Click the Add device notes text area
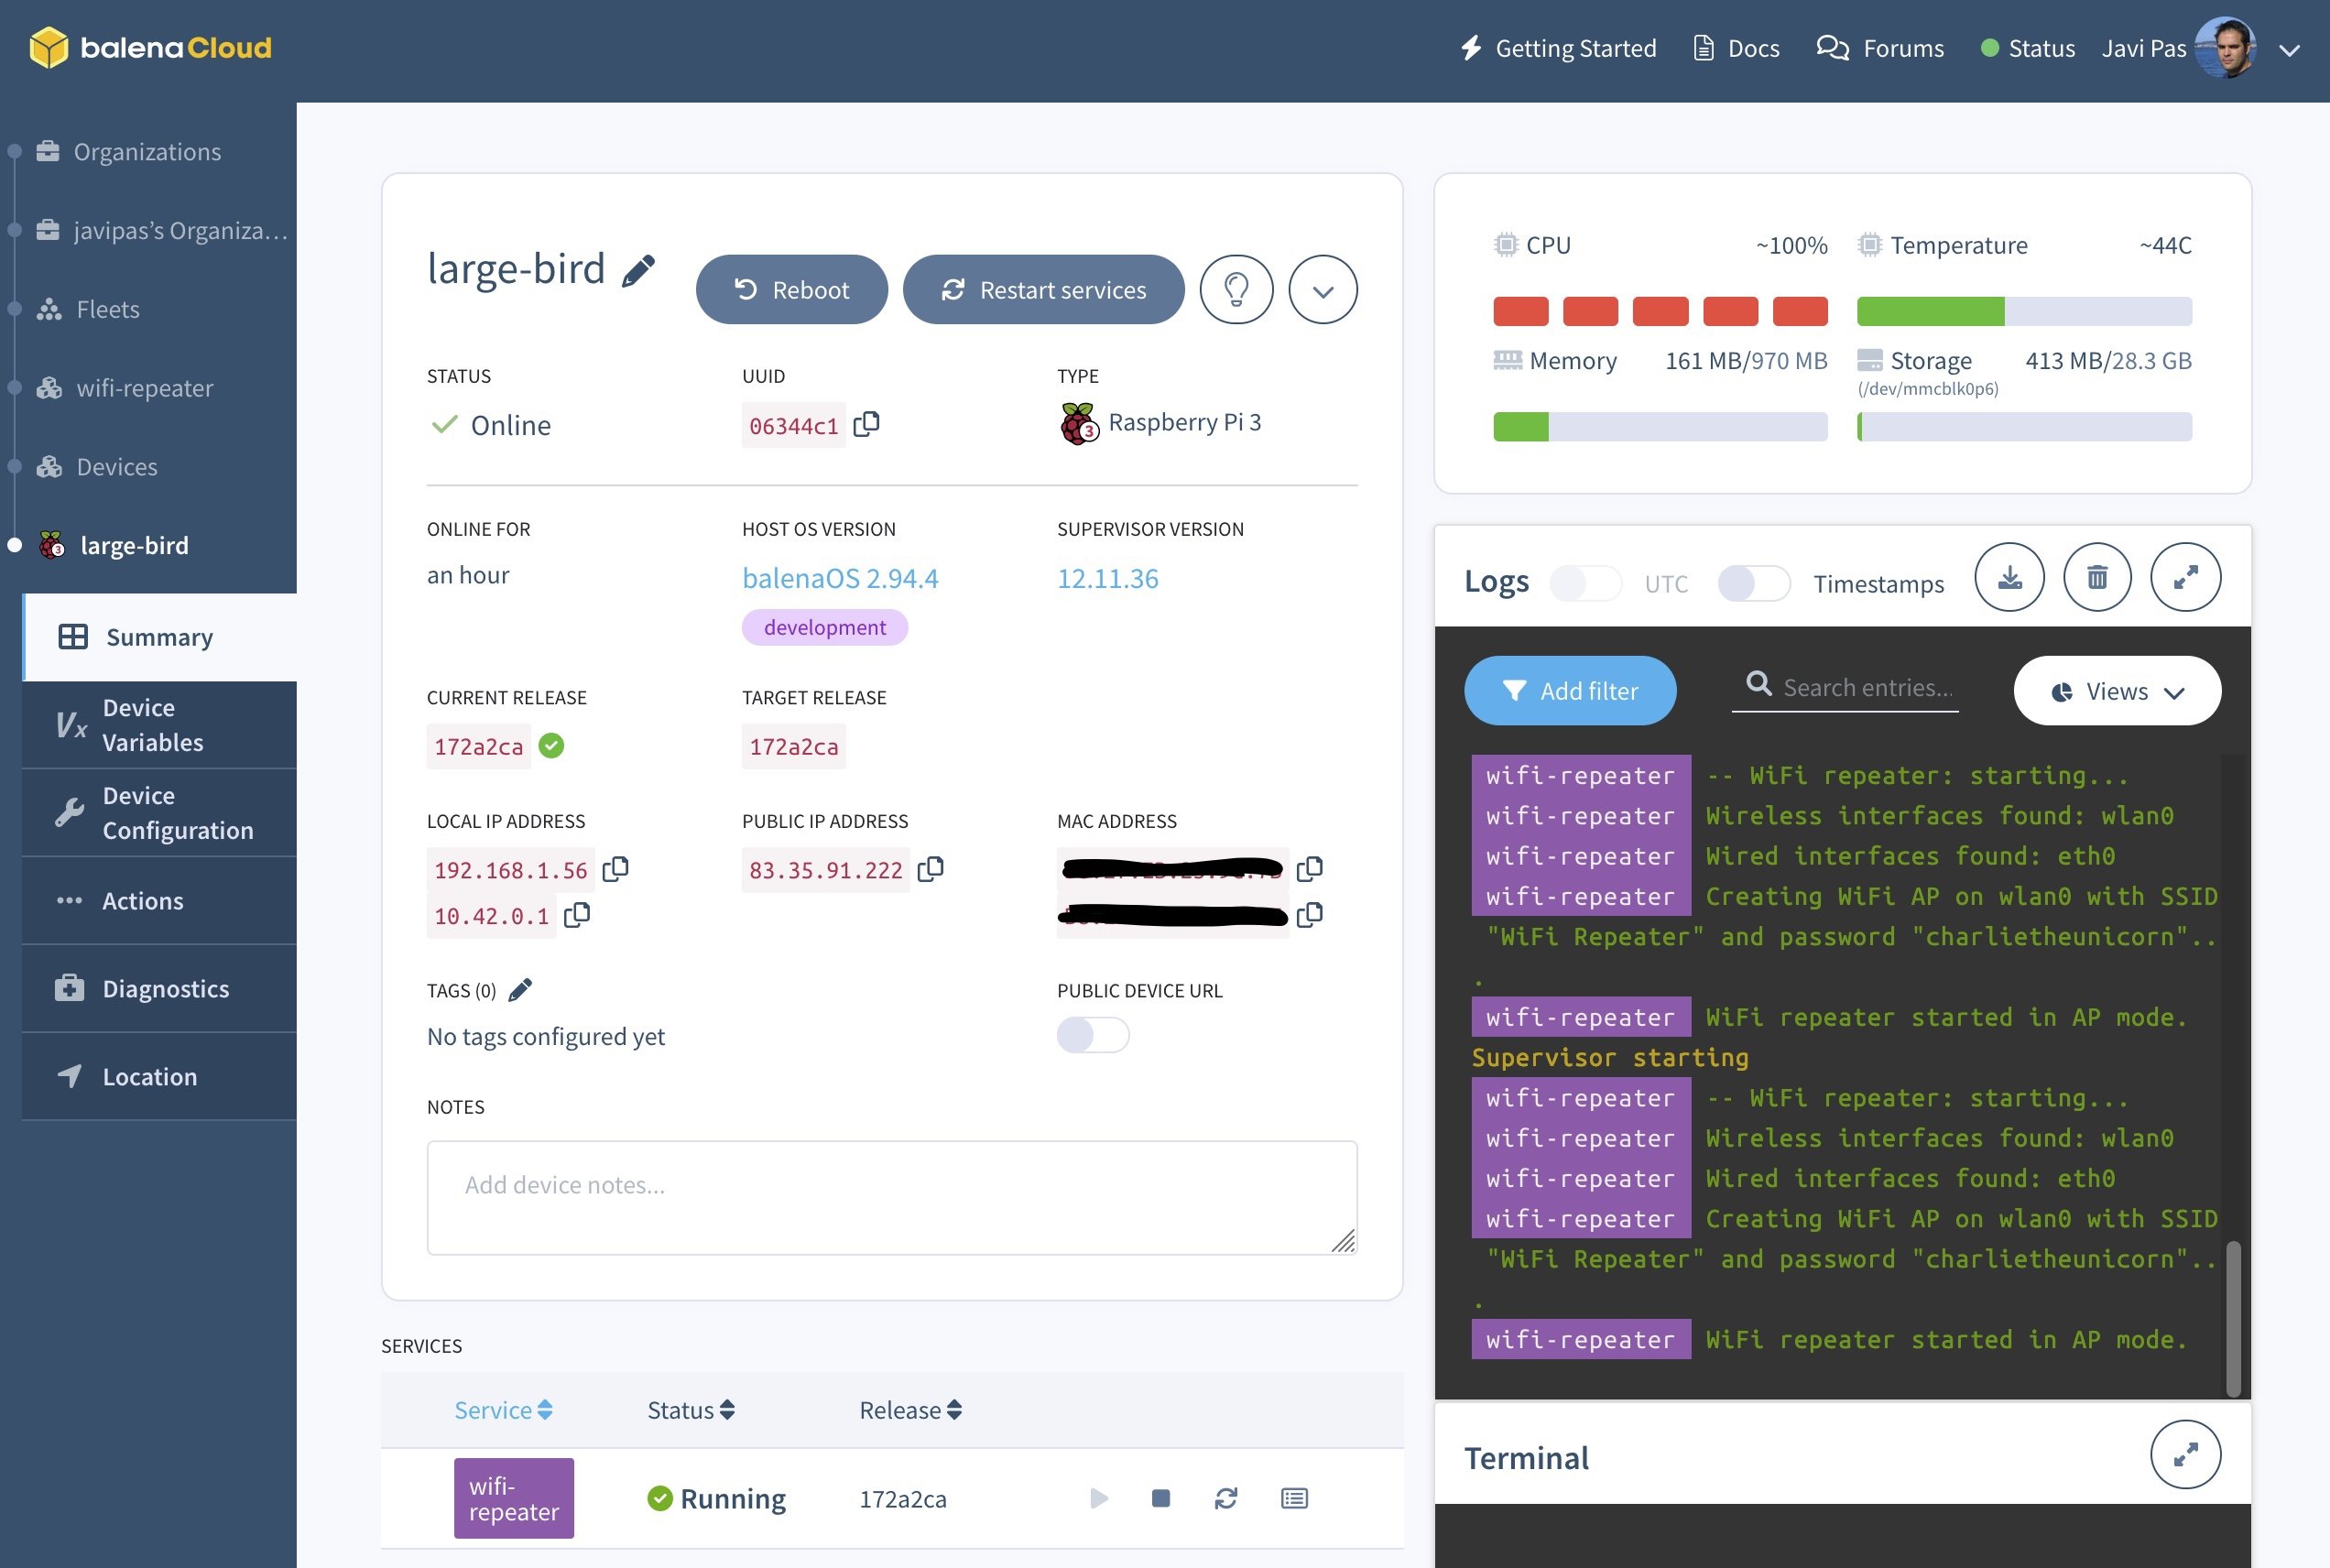This screenshot has height=1568, width=2330. tap(891, 1197)
